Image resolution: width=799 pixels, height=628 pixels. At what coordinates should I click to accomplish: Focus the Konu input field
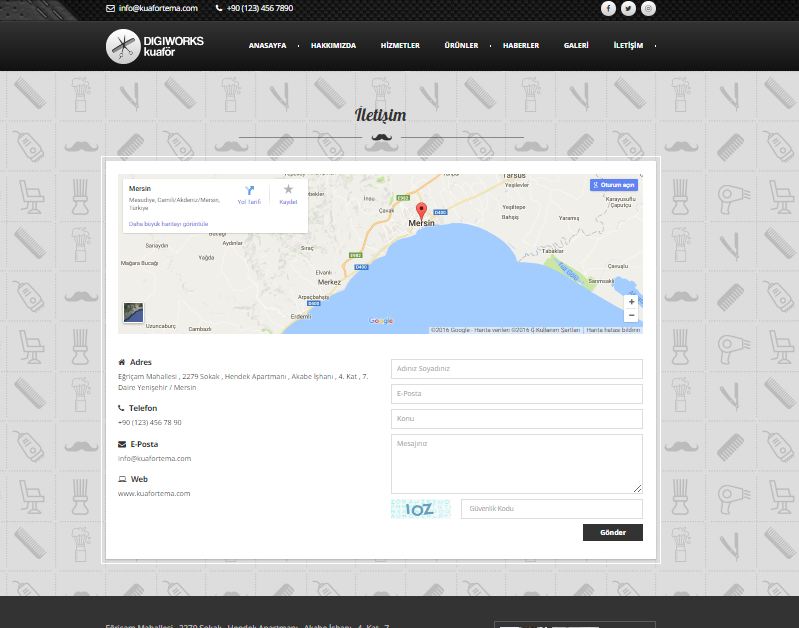coord(517,418)
